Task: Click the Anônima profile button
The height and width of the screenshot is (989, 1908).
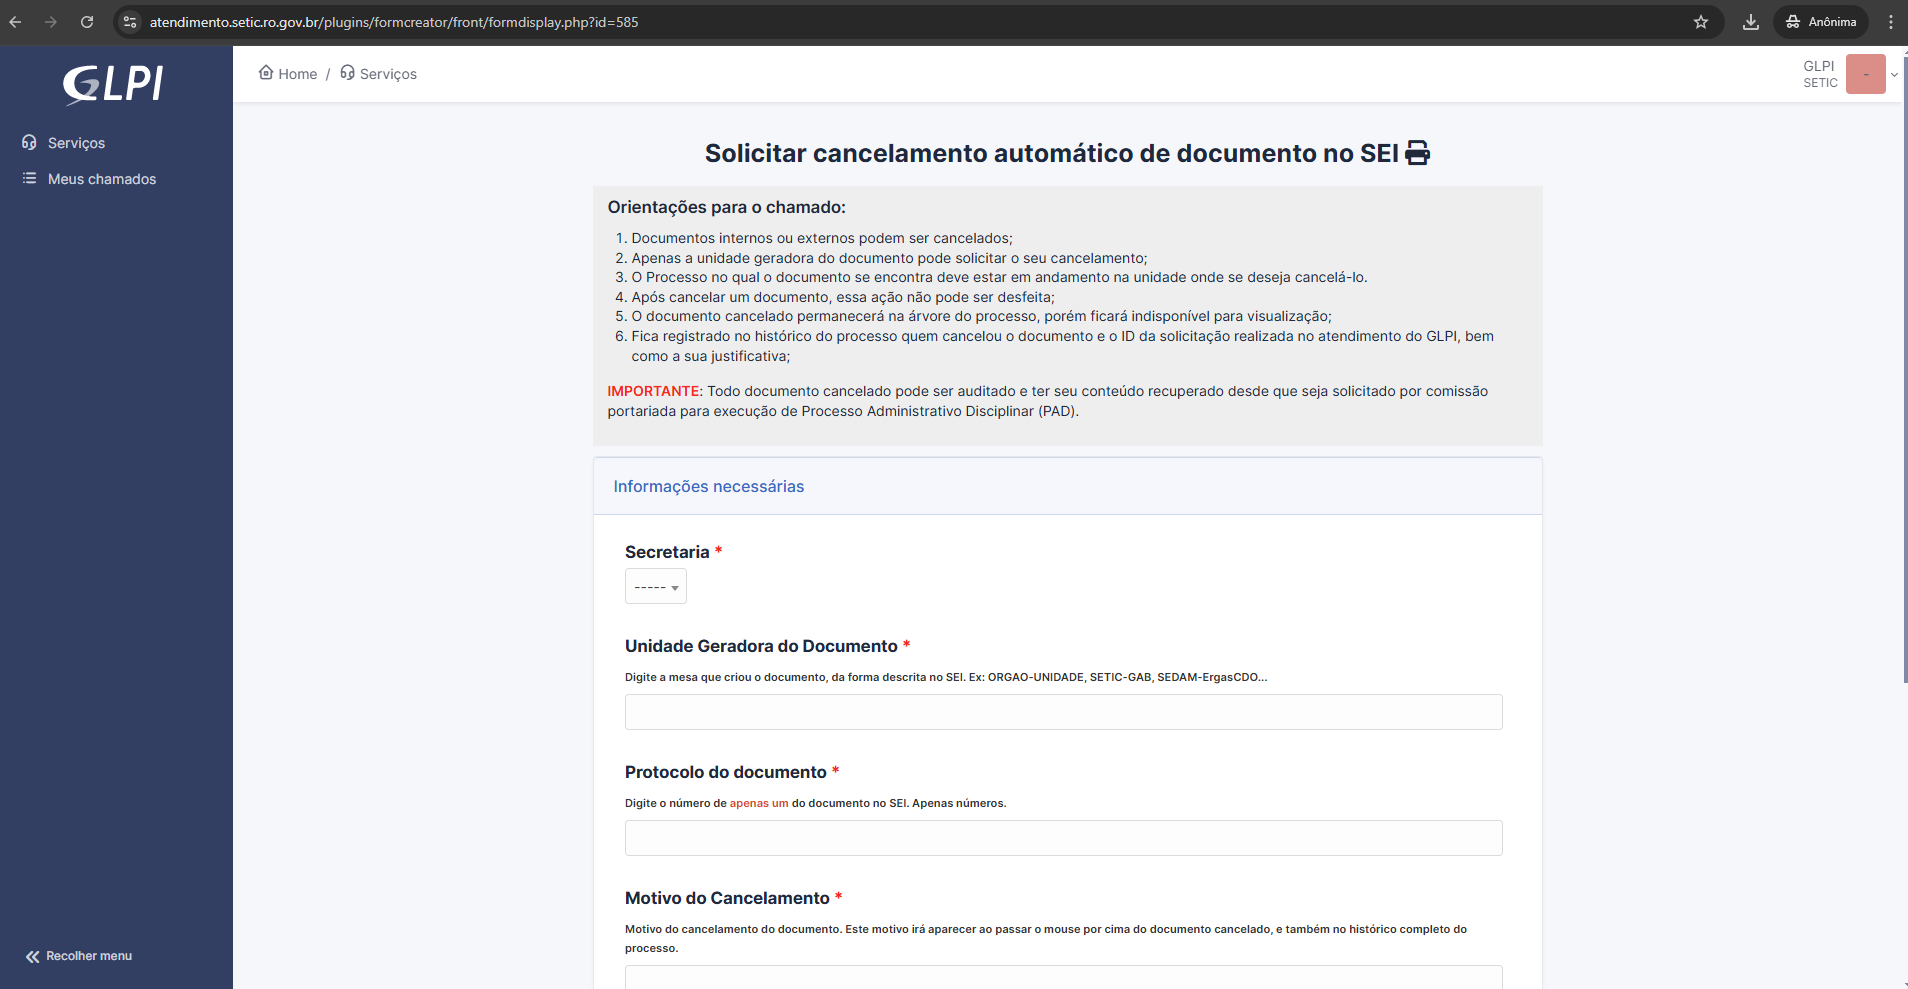Action: coord(1822,21)
